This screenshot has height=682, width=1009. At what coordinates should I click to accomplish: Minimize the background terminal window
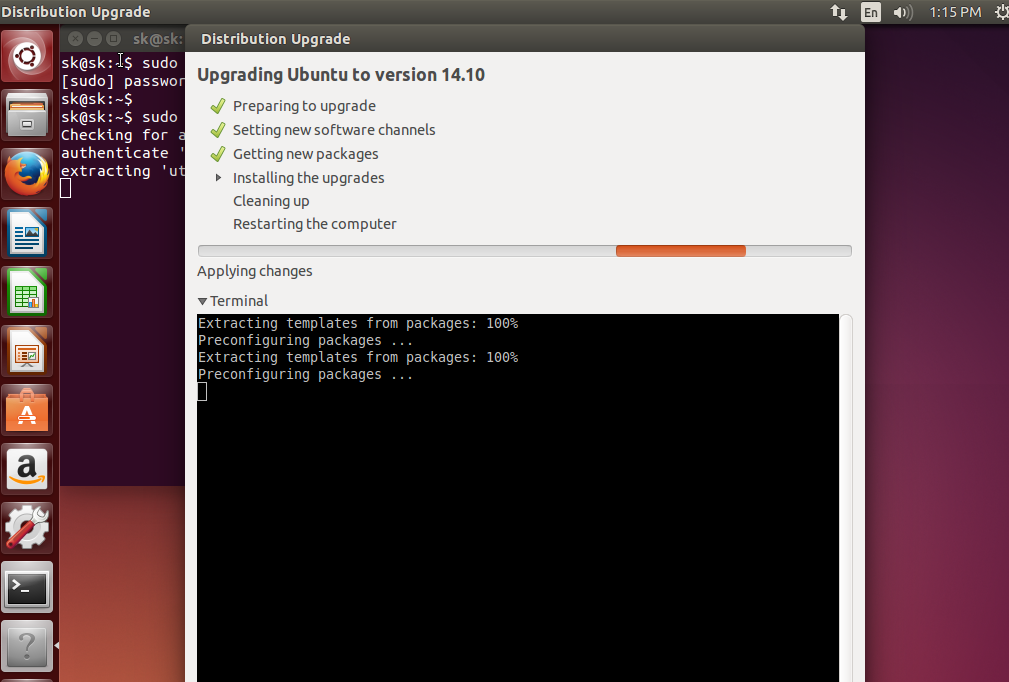(94, 39)
